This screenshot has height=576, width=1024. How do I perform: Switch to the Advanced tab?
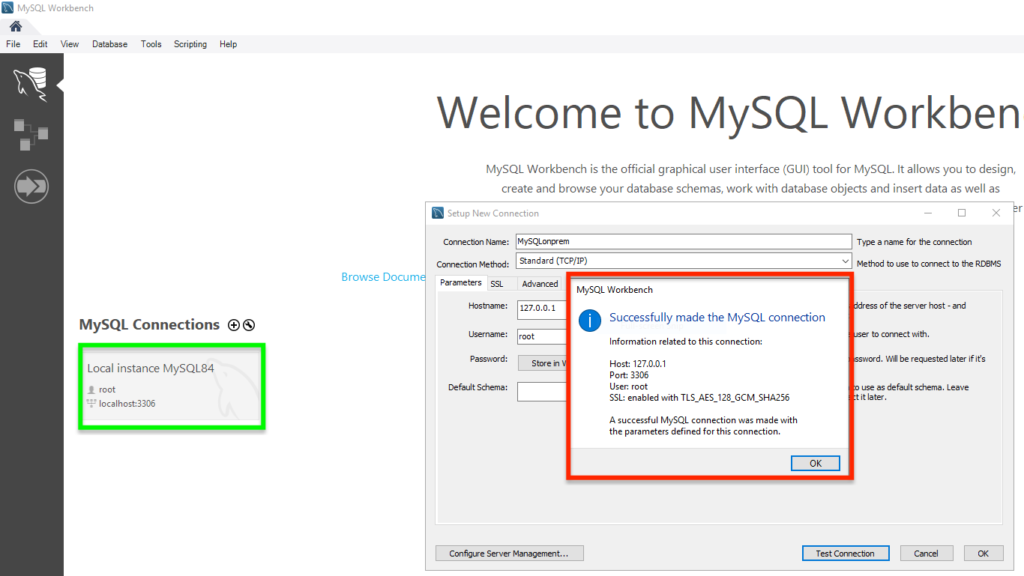[539, 284]
